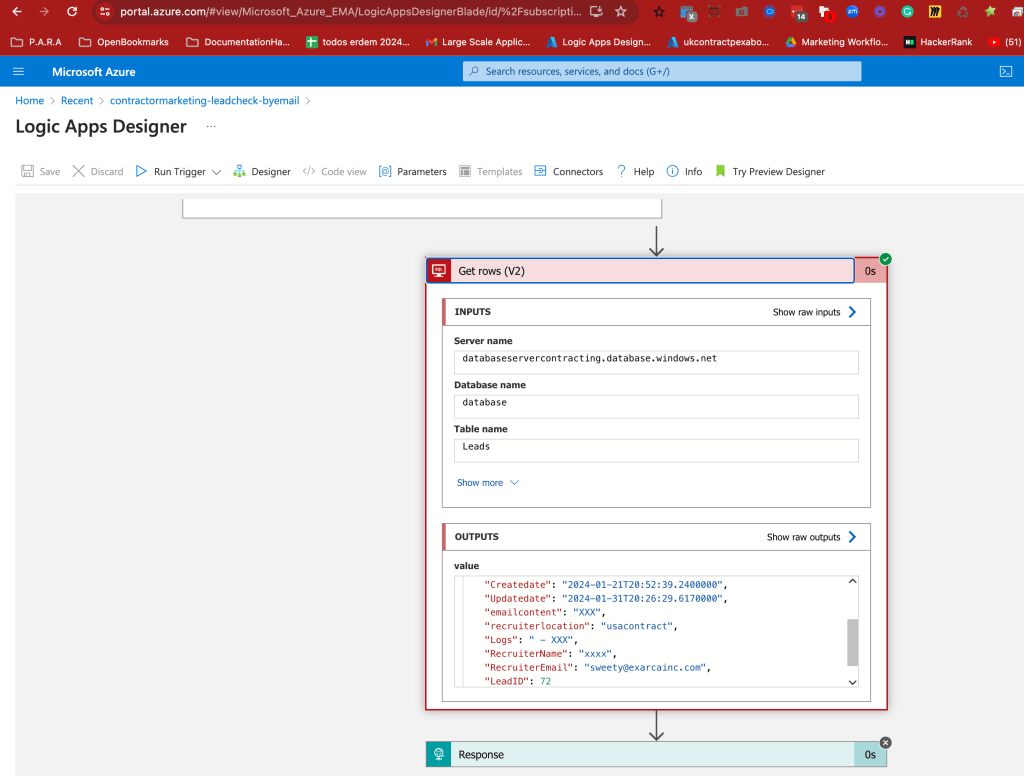Image resolution: width=1024 pixels, height=781 pixels.
Task: Click the Get rows 0s duration label
Action: [870, 271]
